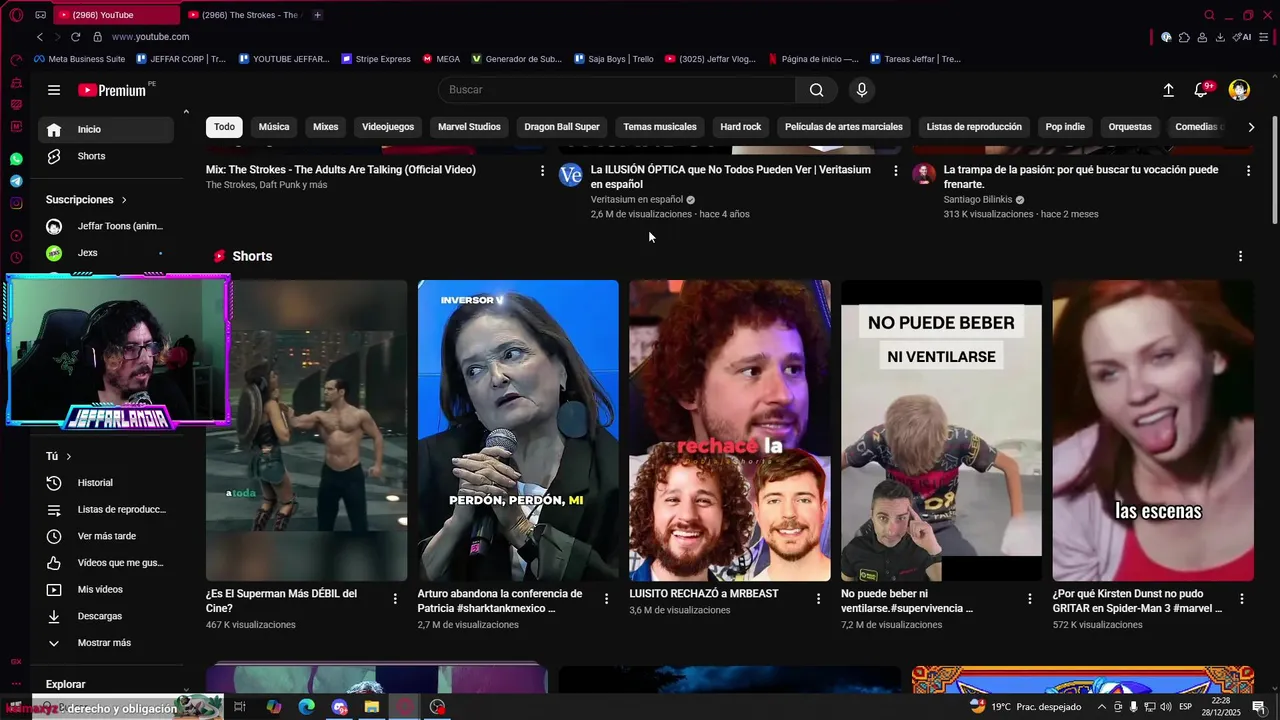The width and height of the screenshot is (1280, 720).
Task: Open the Veritasium channel avatar
Action: coord(570,175)
